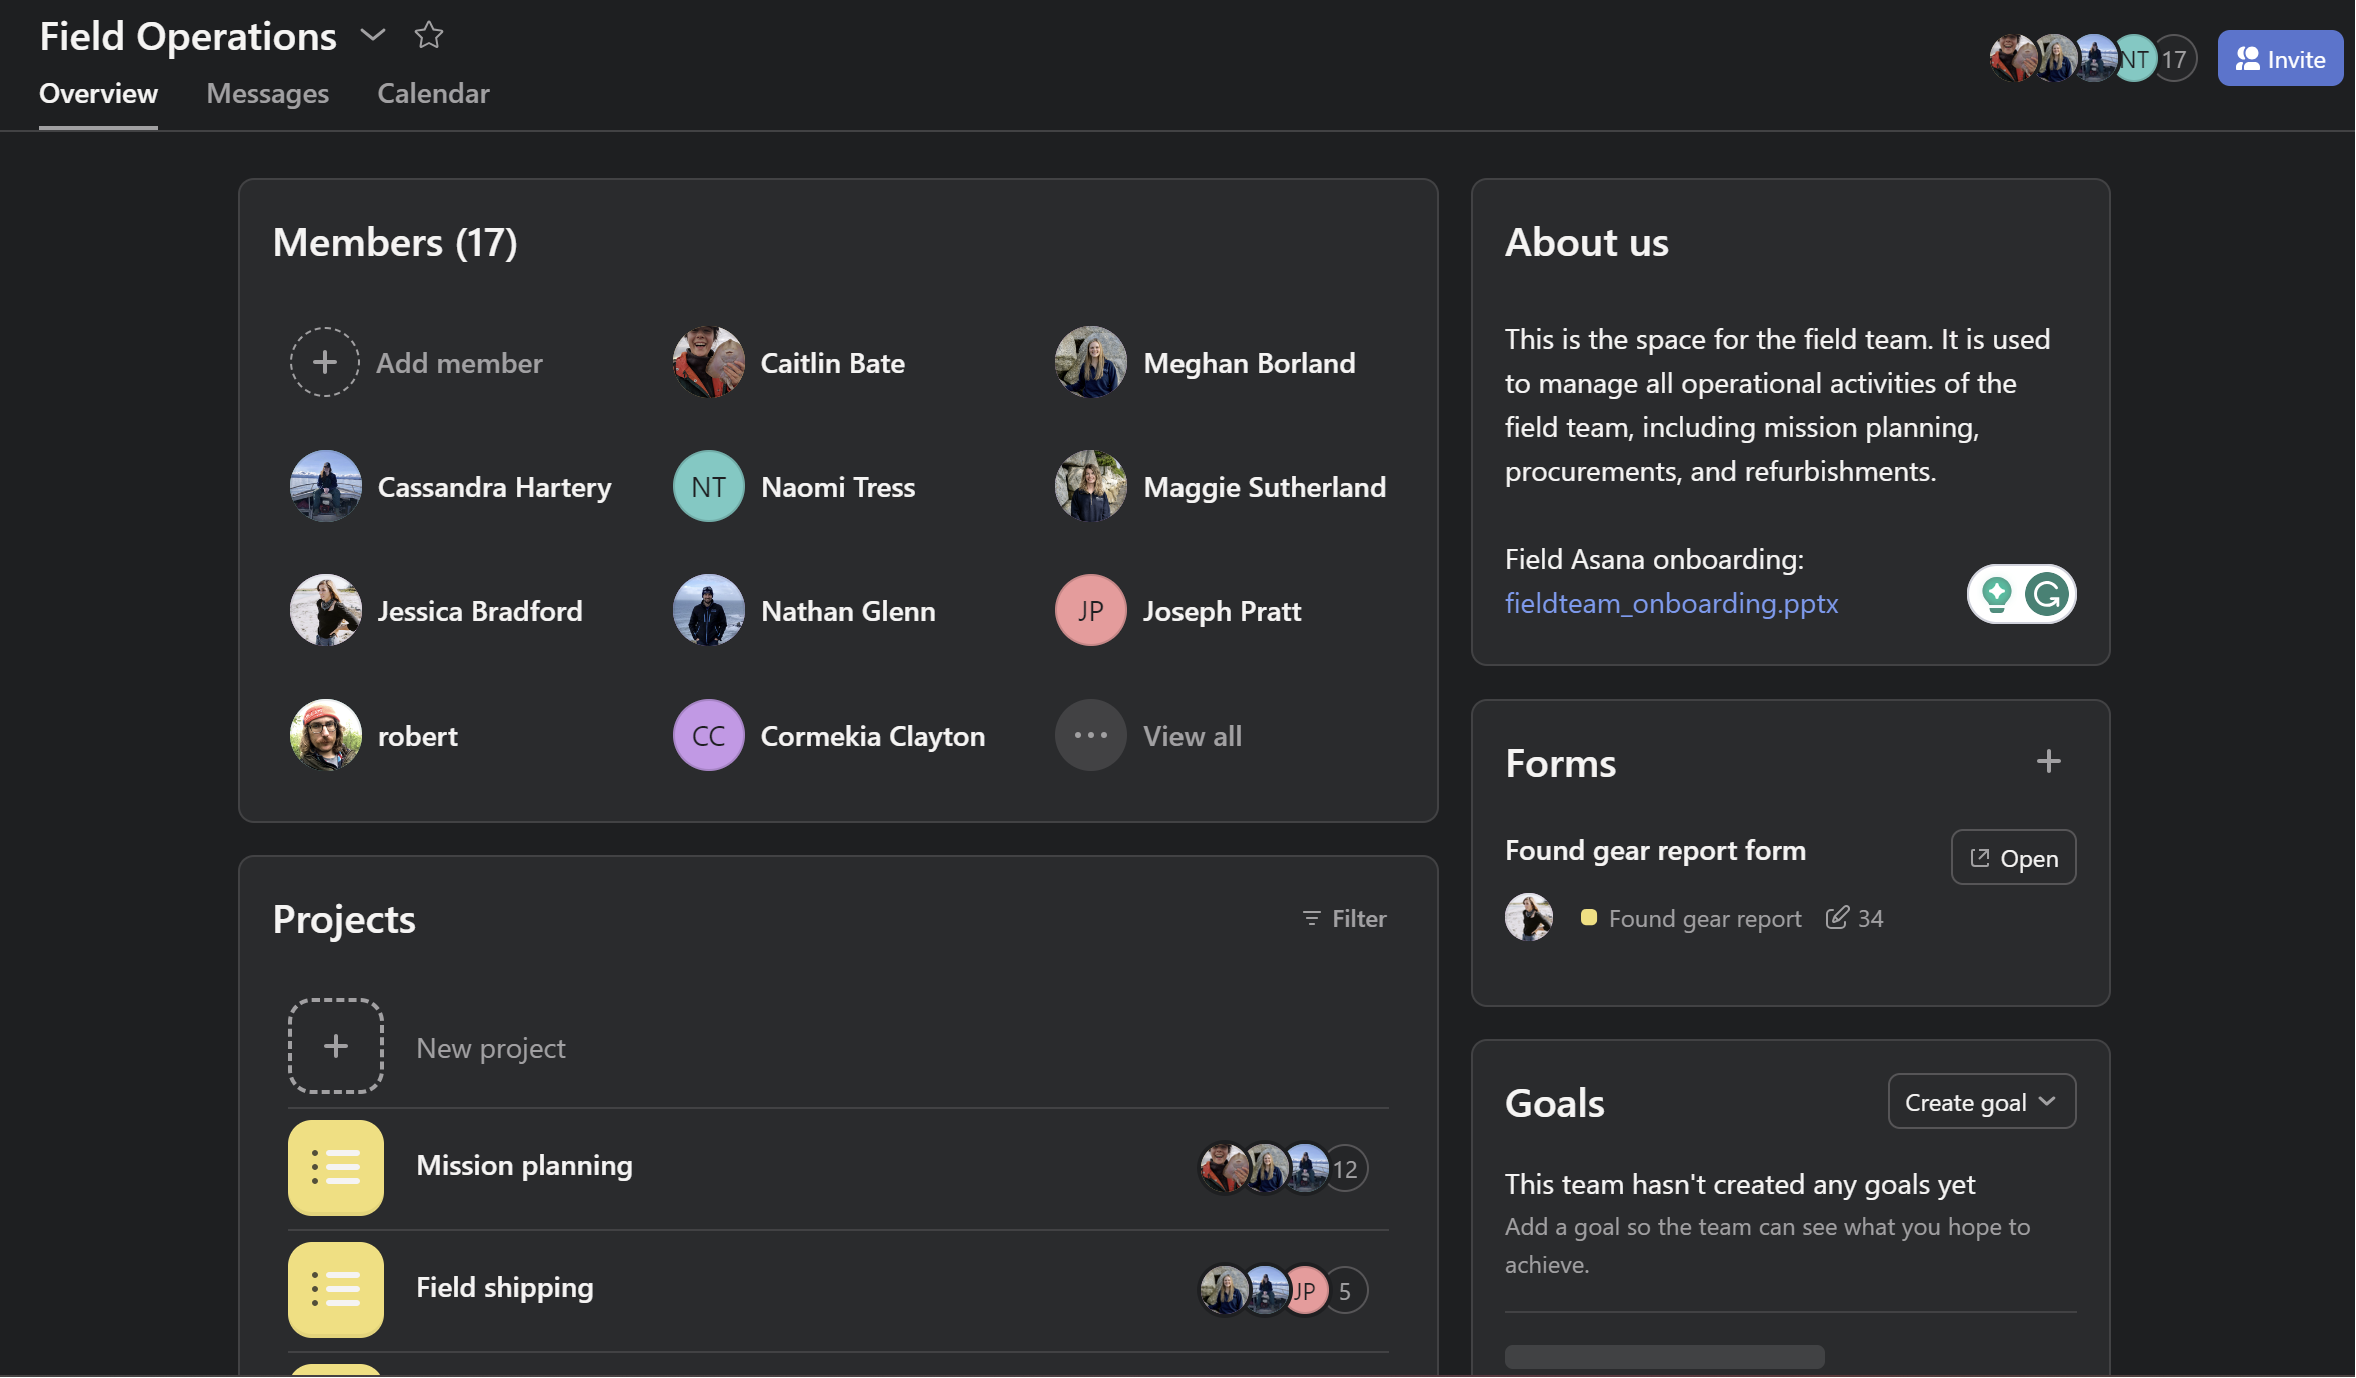Click the Invite button
Screen dimensions: 2356x1378
point(2280,59)
